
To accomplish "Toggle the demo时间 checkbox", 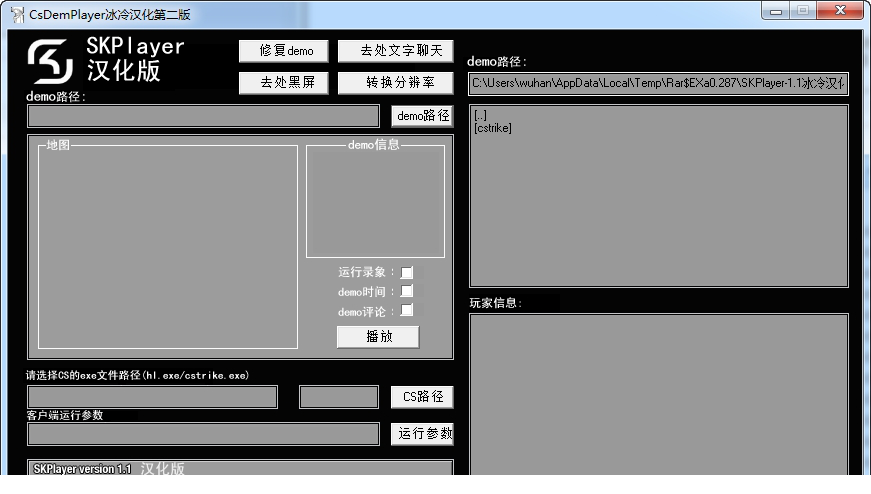I will point(407,291).
